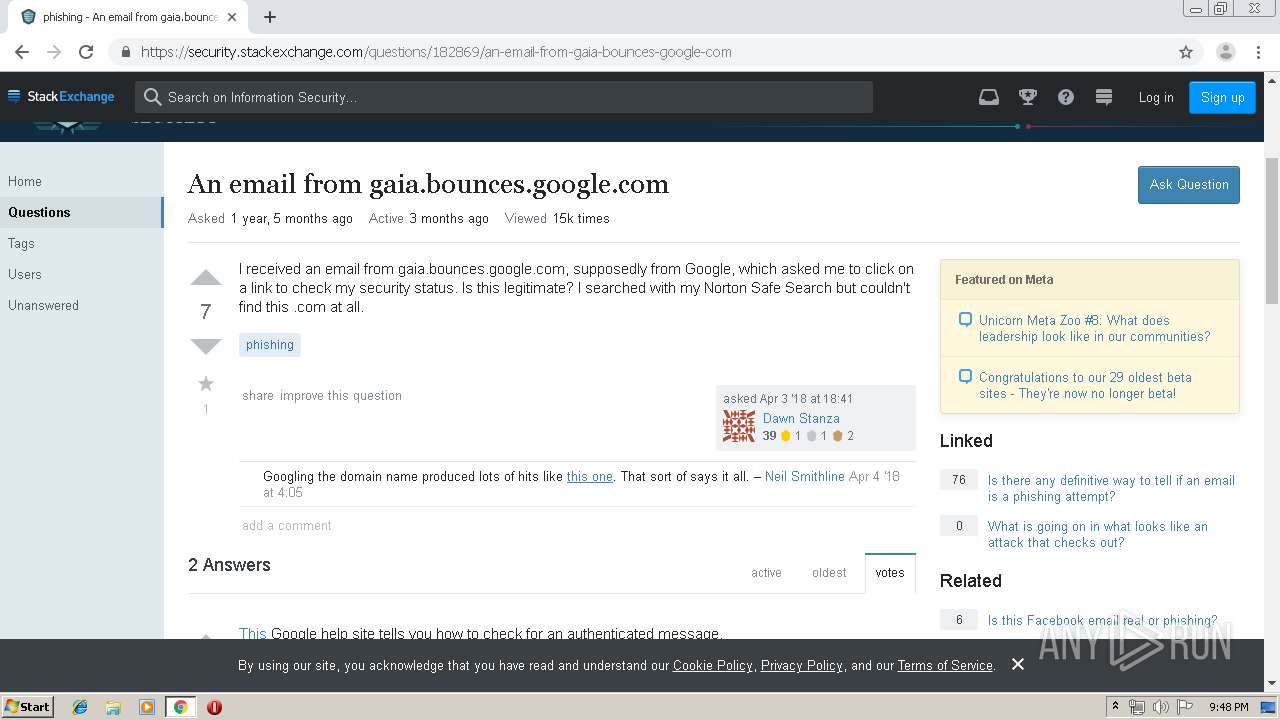Click Dawn Stanza's avatar image

point(739,426)
